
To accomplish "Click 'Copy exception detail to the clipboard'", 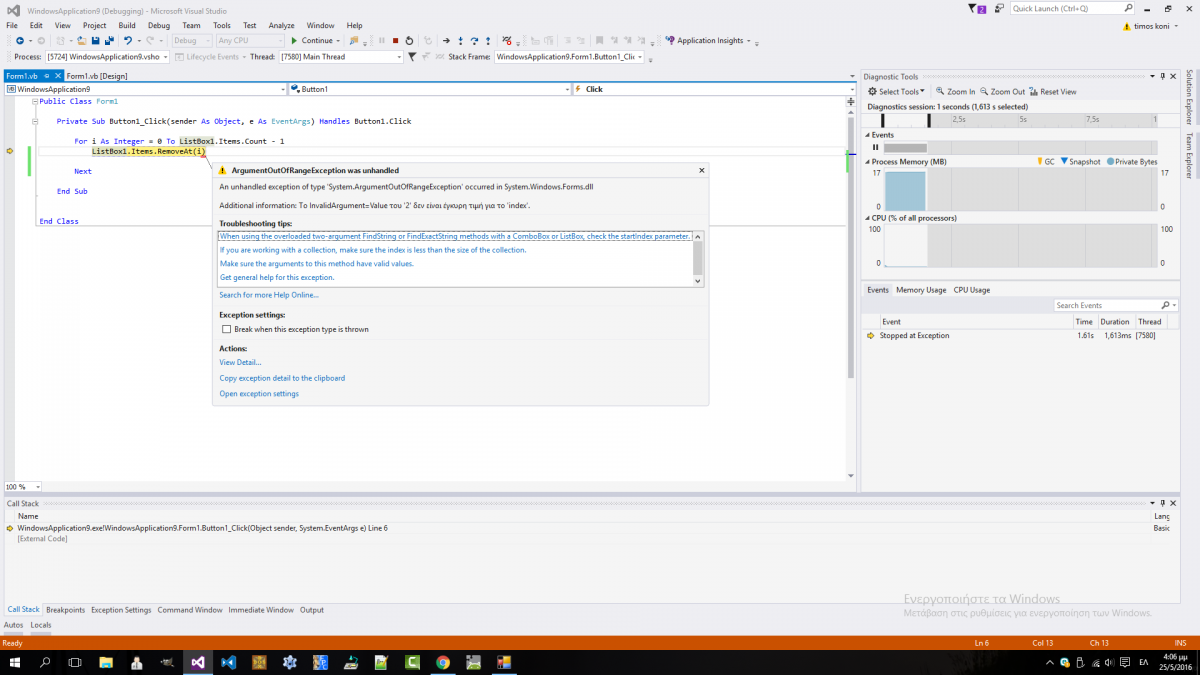I will click(283, 379).
